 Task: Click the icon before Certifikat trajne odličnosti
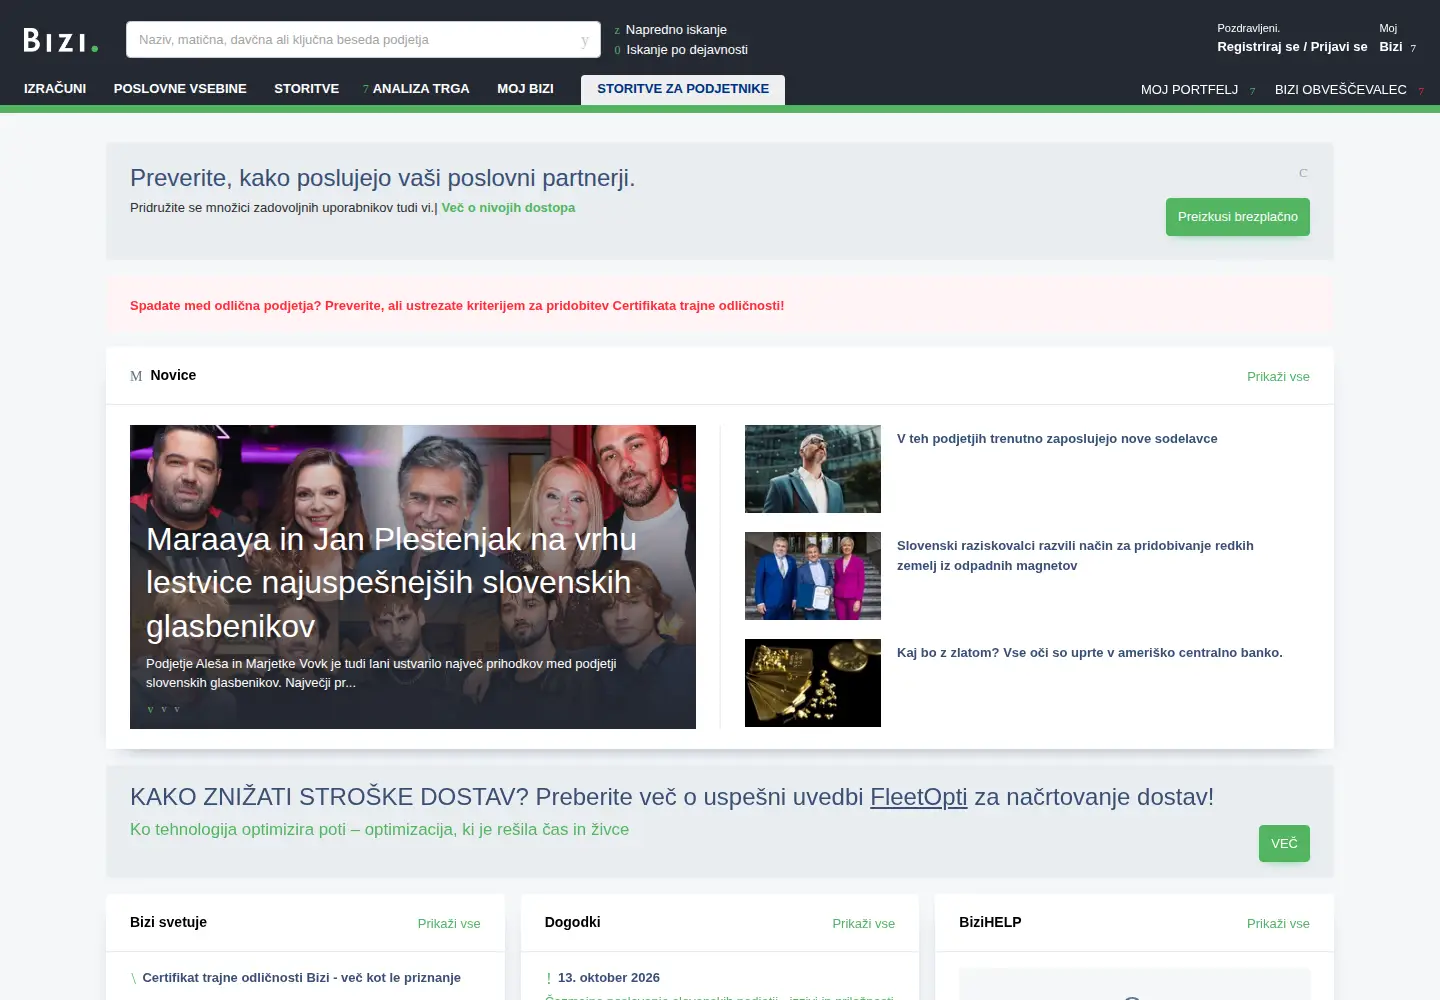pos(134,978)
